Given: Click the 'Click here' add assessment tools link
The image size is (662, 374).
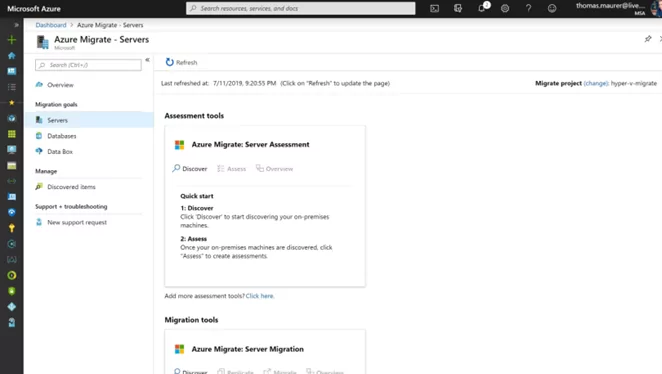Looking at the screenshot, I should tap(260, 296).
